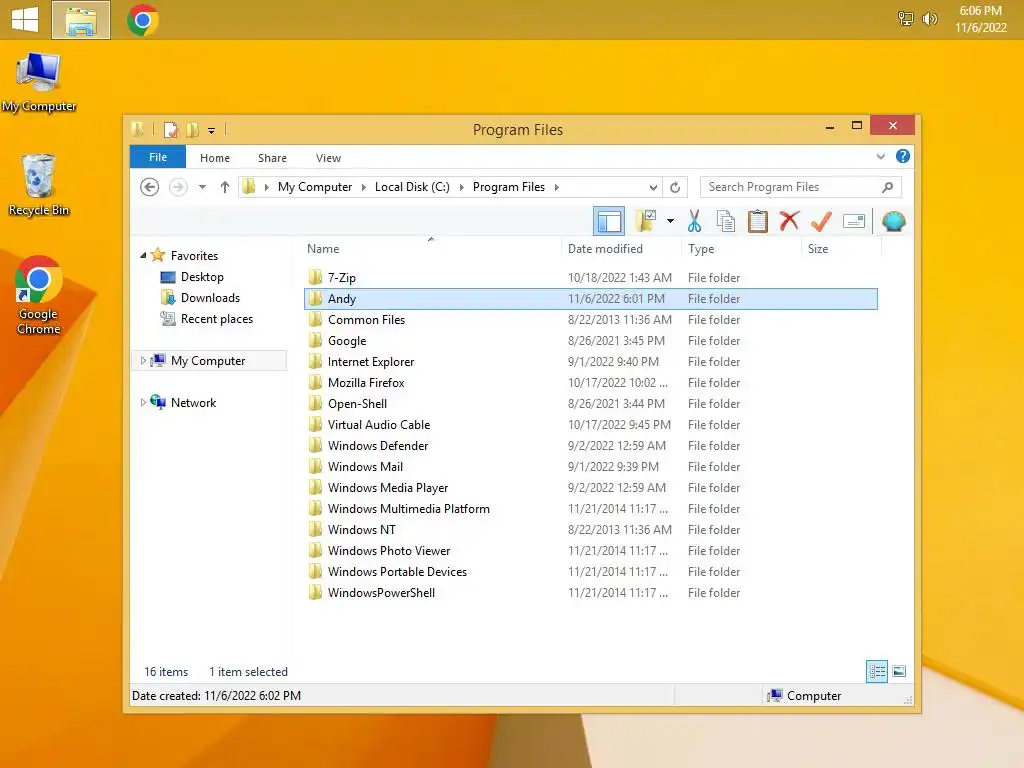Open the folder options dropdown arrow
This screenshot has height=768, width=1024.
670,221
